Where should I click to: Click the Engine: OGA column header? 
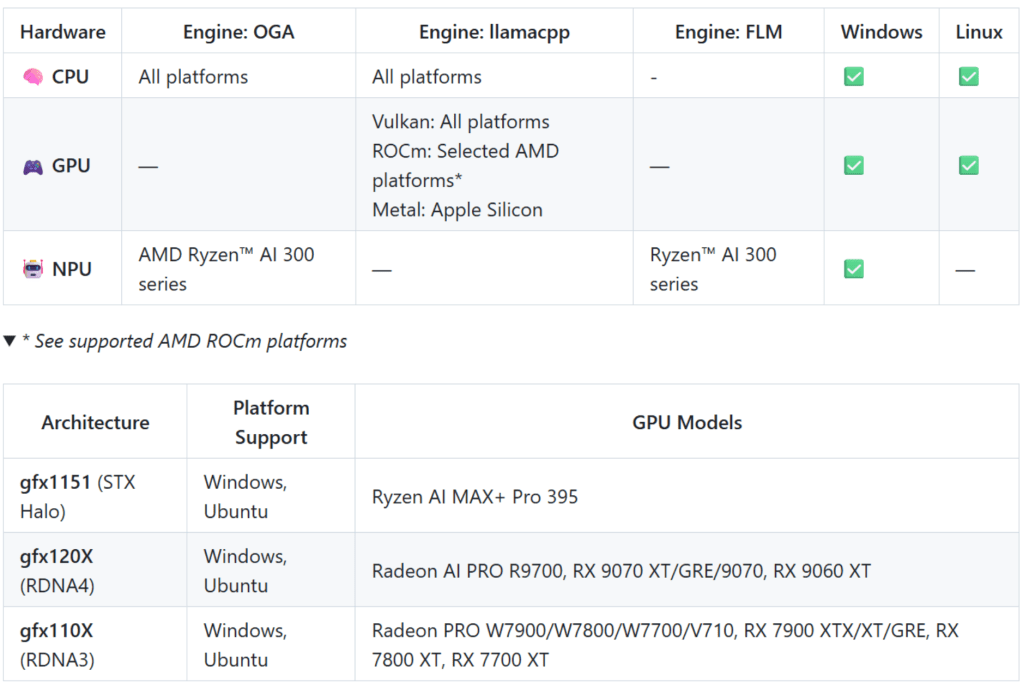(x=238, y=32)
